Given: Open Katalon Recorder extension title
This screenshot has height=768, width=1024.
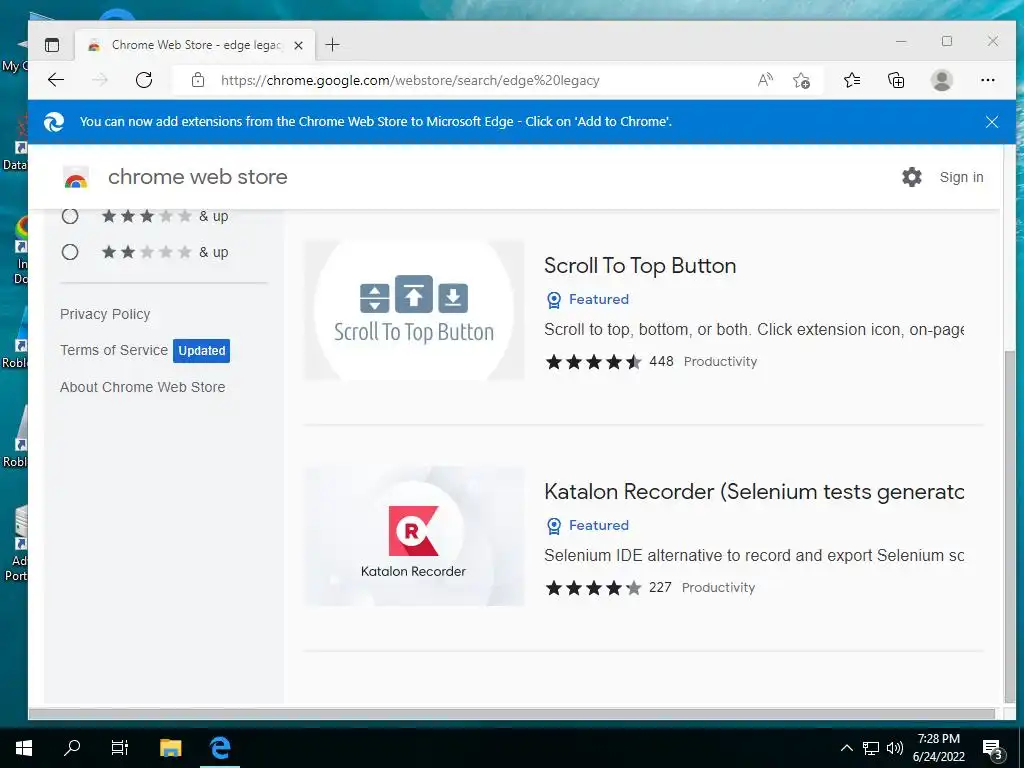Looking at the screenshot, I should pyautogui.click(x=754, y=492).
